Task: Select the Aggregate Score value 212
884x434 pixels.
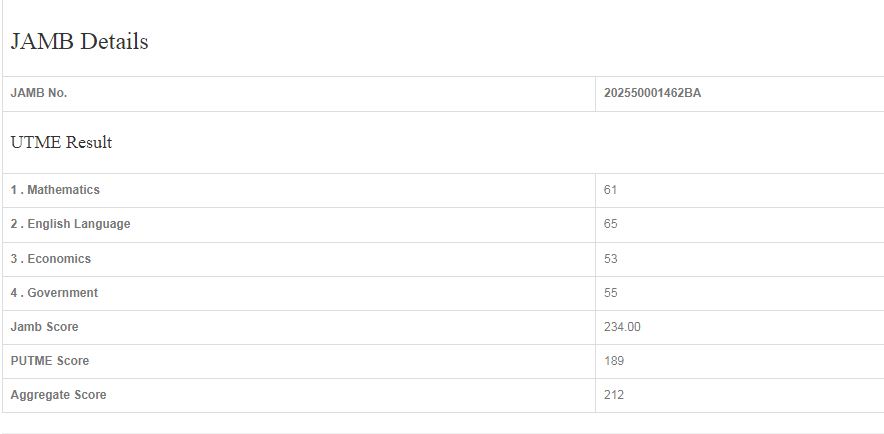Action: [613, 395]
